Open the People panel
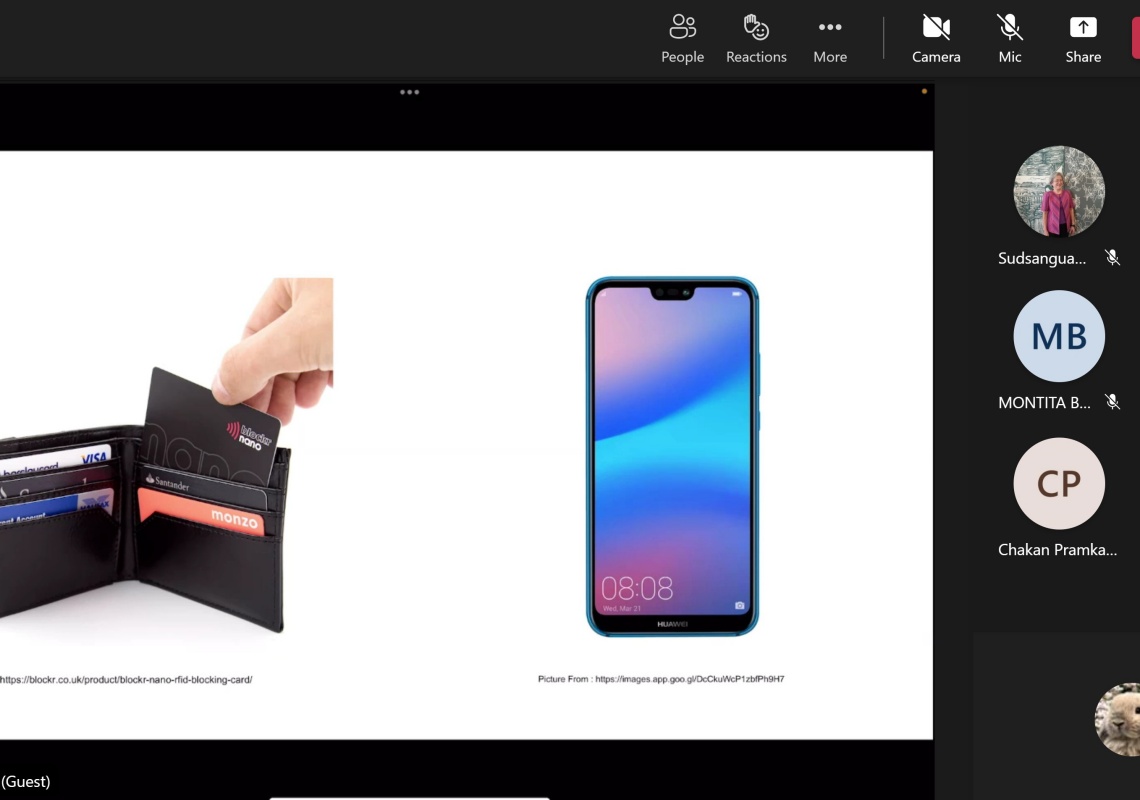The width and height of the screenshot is (1140, 800). [682, 39]
